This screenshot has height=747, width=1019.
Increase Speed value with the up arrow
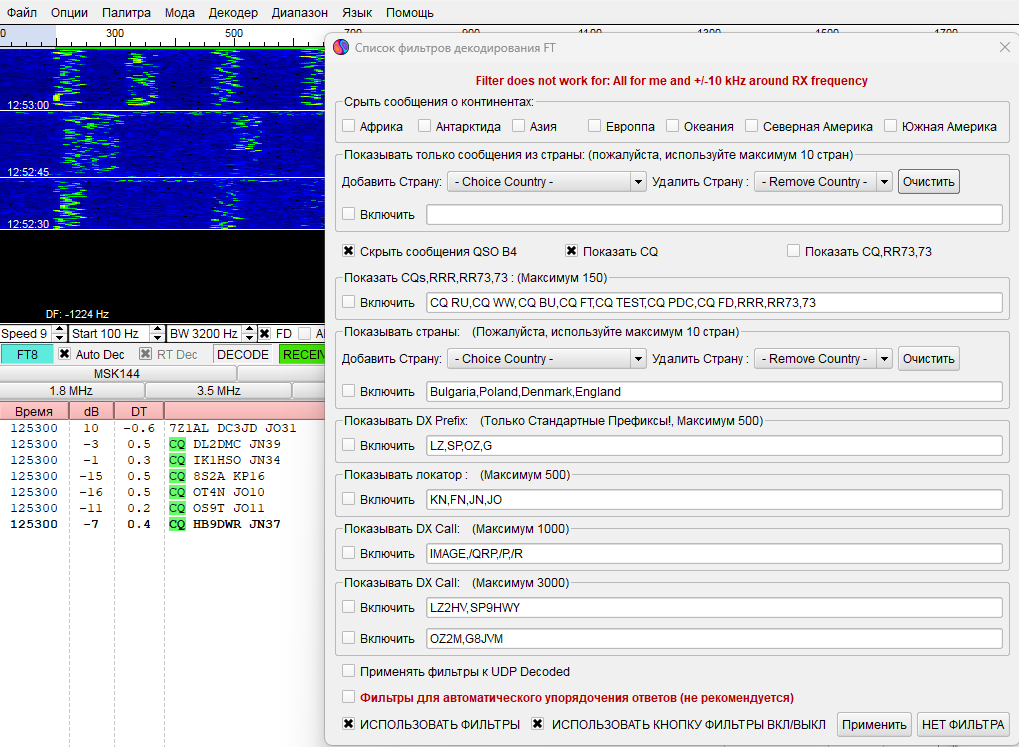59,329
